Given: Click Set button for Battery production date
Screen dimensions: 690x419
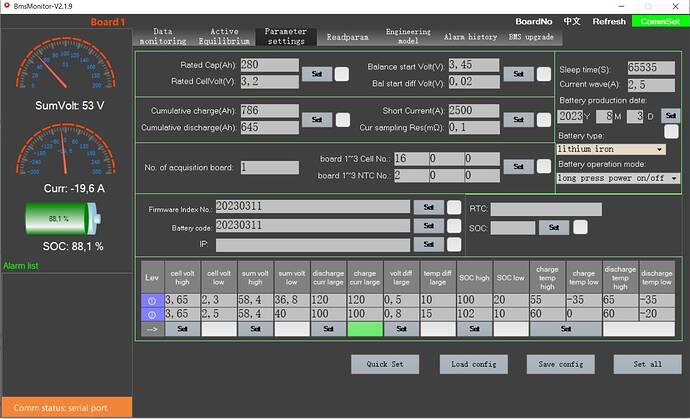Looking at the screenshot, I should pos(671,116).
